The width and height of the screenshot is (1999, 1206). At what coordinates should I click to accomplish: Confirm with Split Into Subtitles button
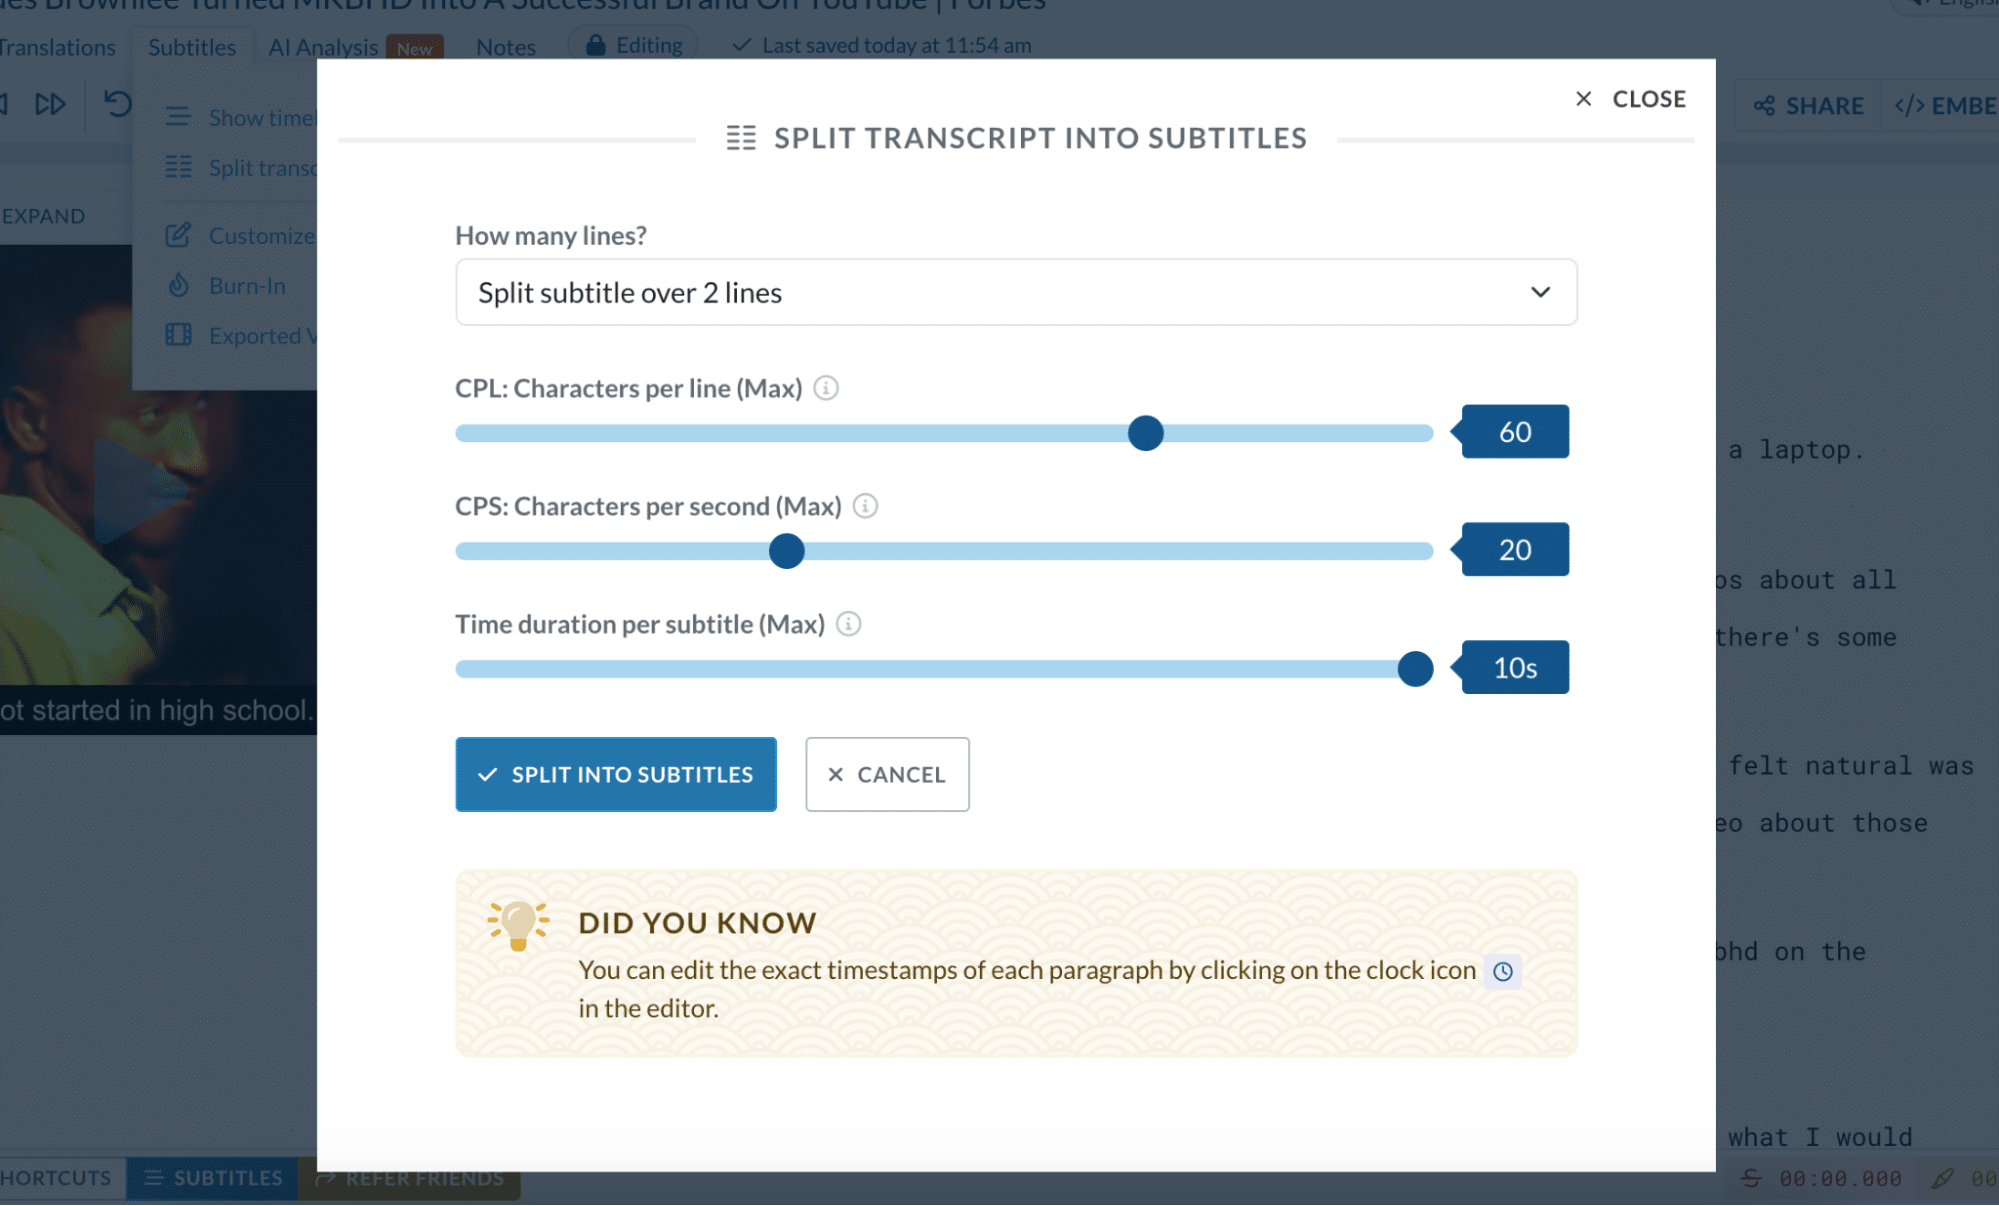pyautogui.click(x=616, y=774)
